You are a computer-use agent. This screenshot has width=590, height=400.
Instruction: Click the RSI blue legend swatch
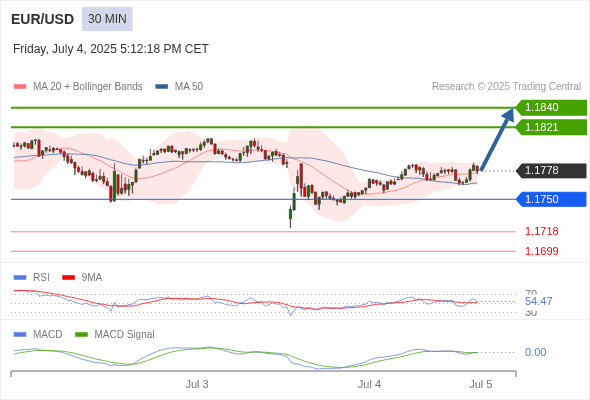click(20, 278)
